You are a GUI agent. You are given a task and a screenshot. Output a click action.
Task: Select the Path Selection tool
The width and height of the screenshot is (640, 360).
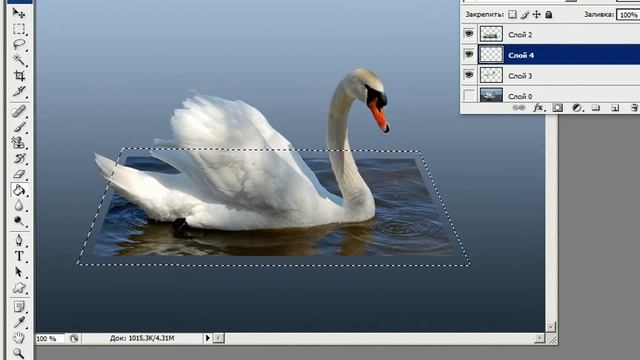(19, 272)
